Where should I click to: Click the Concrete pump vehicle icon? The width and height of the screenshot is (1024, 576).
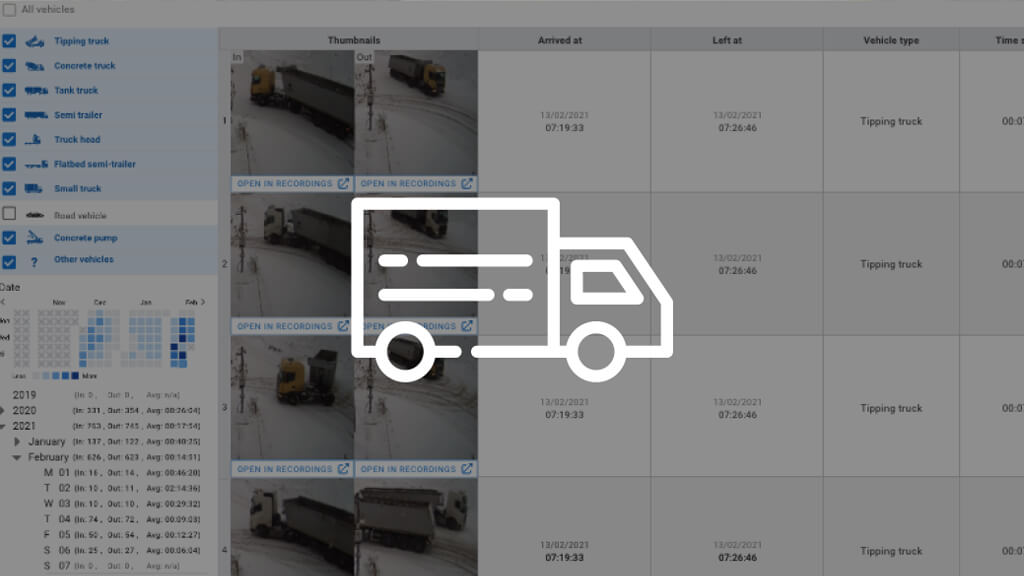(x=35, y=238)
